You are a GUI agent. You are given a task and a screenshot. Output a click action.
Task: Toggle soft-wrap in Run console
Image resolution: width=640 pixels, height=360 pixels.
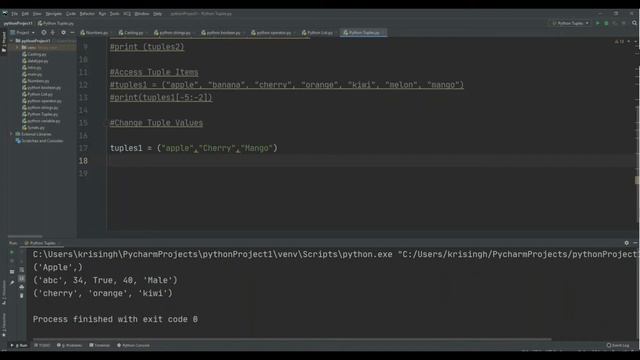point(22,269)
